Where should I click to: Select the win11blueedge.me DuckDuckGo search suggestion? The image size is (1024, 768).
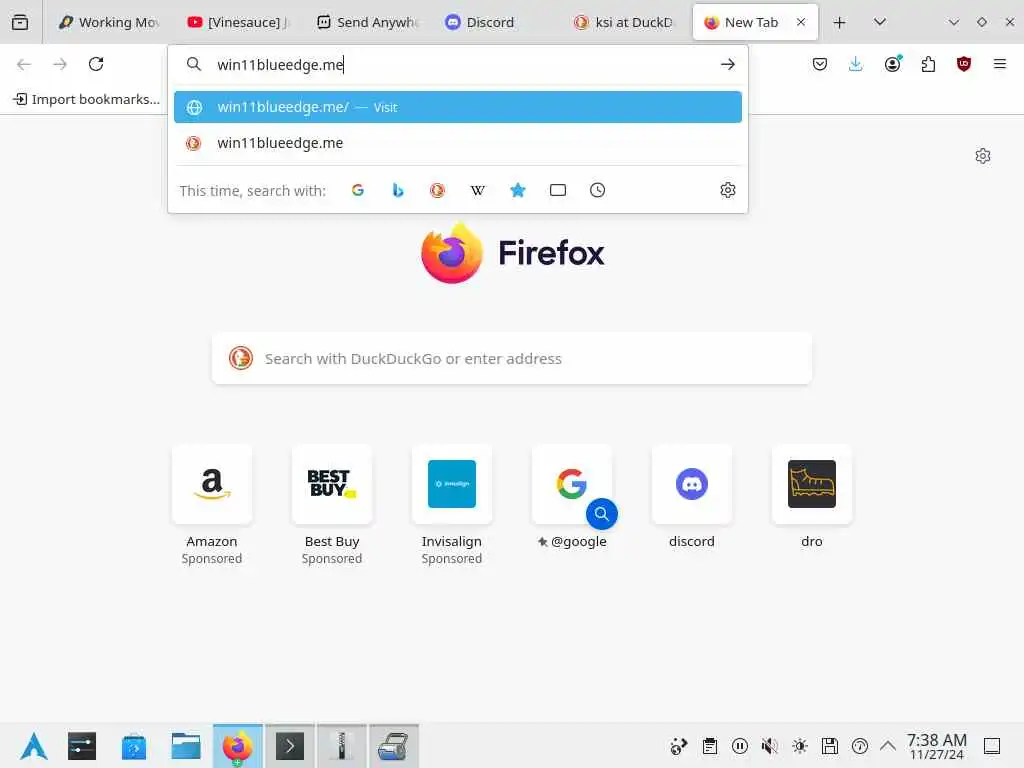[x=458, y=143]
